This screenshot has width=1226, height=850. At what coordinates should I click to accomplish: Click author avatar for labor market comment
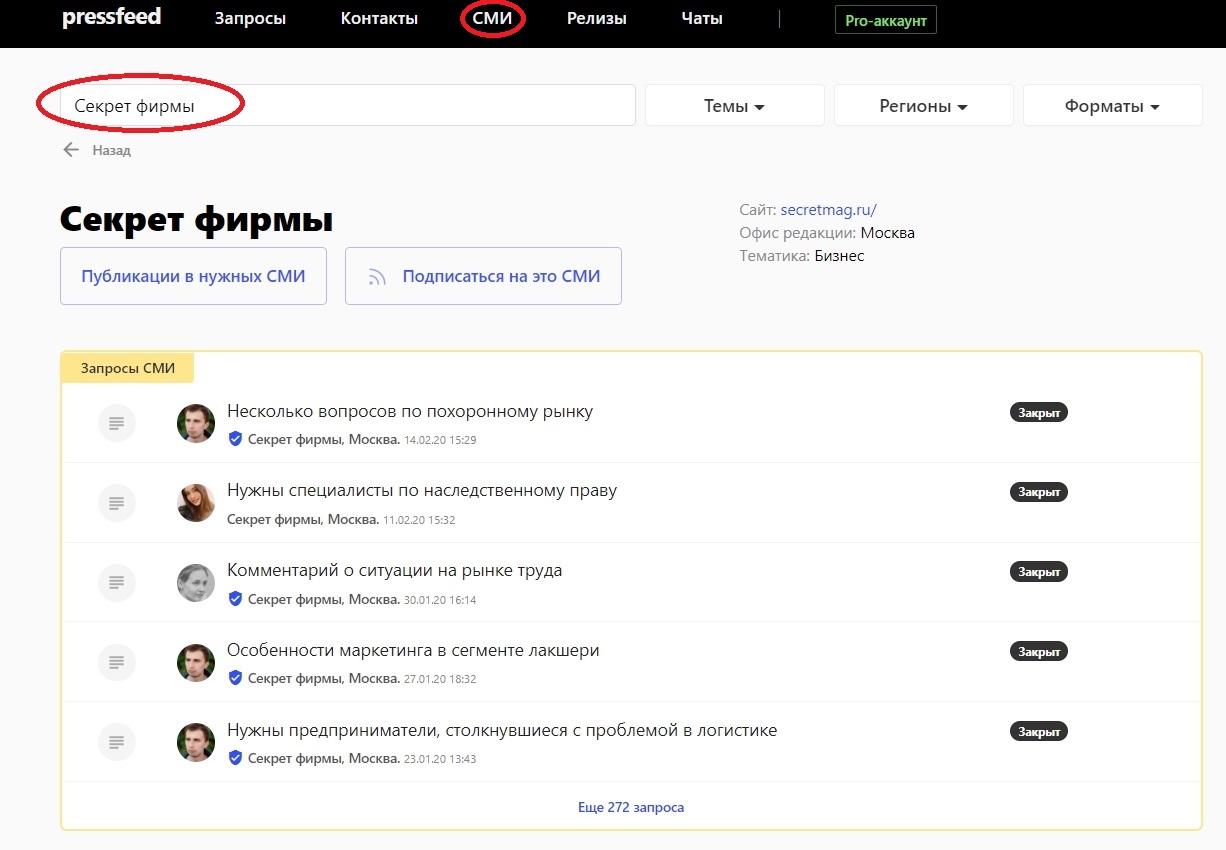(196, 583)
